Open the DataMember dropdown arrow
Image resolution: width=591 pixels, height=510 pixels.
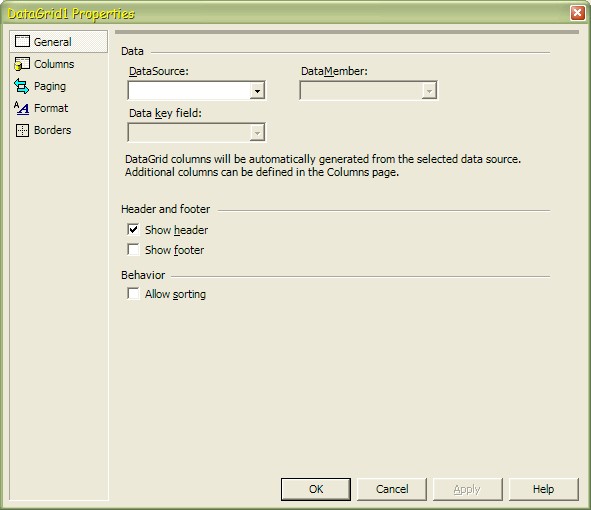(429, 90)
